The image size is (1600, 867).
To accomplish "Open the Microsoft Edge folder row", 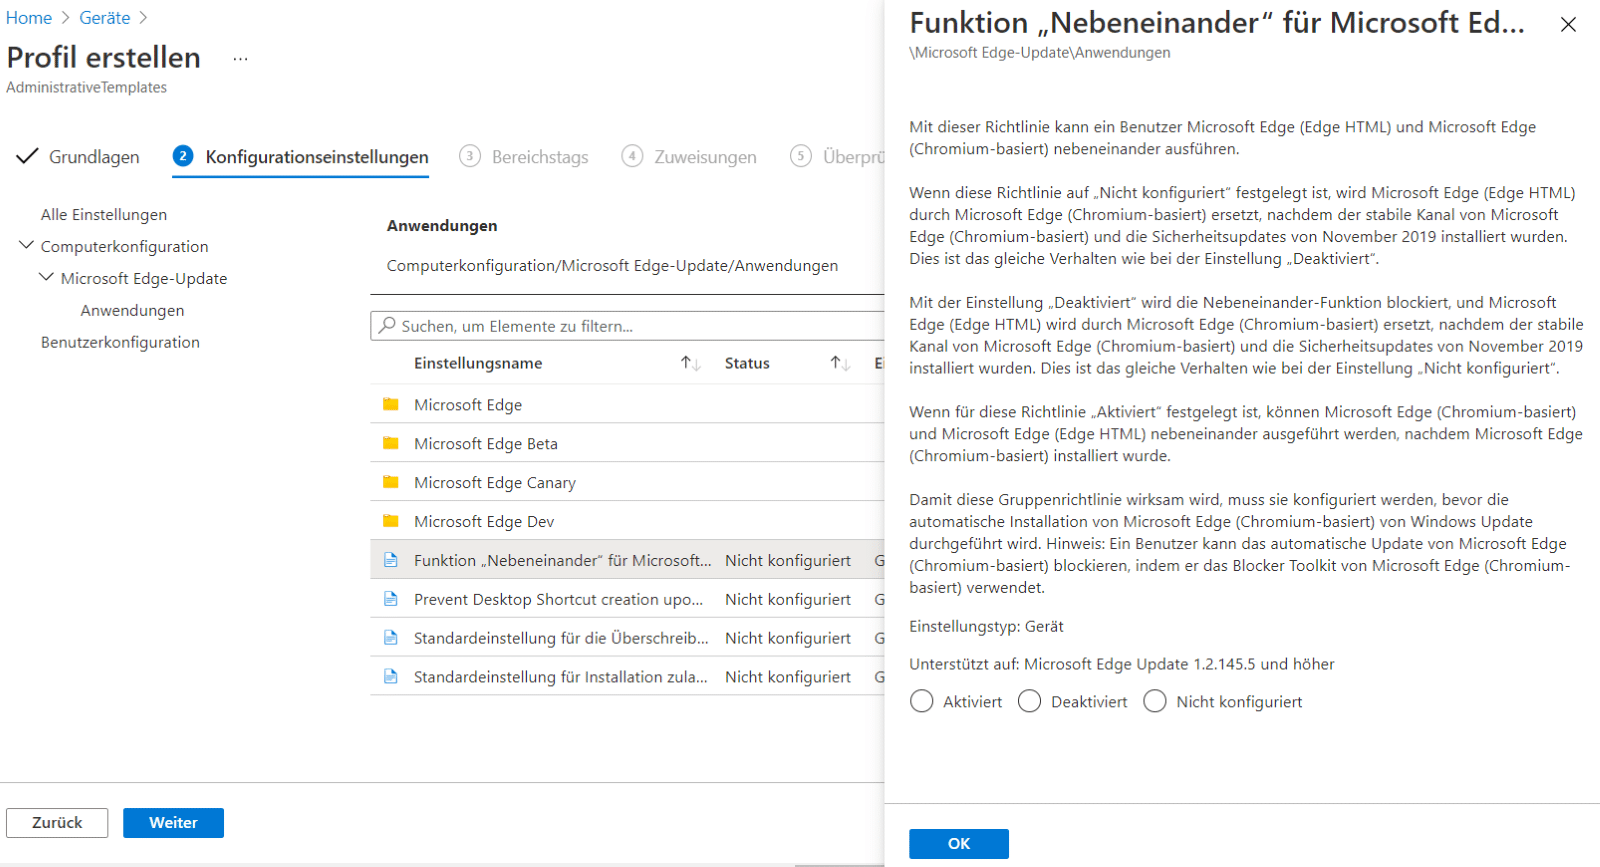I will point(627,404).
